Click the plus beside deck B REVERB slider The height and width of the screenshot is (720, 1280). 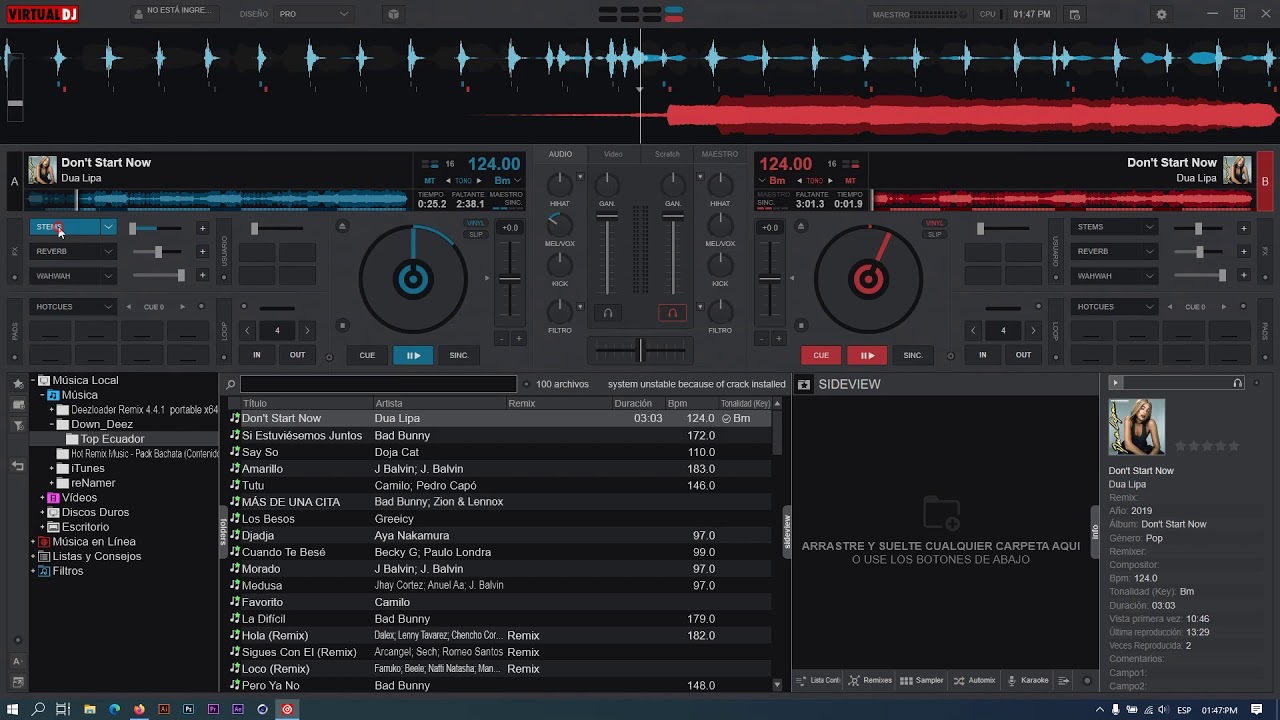tap(1243, 251)
